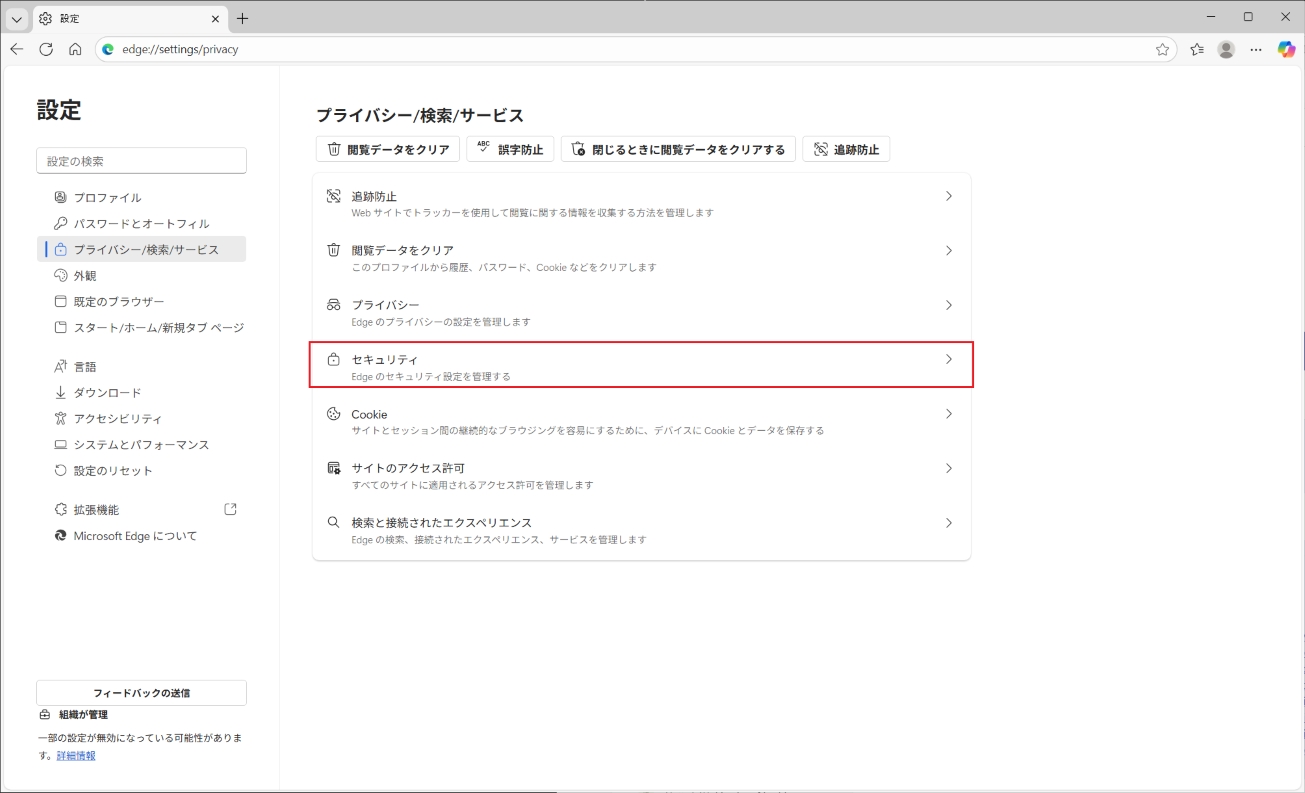The height and width of the screenshot is (793, 1305).
Task: Click the 閲覧データをクリア button at top
Action: tap(388, 149)
